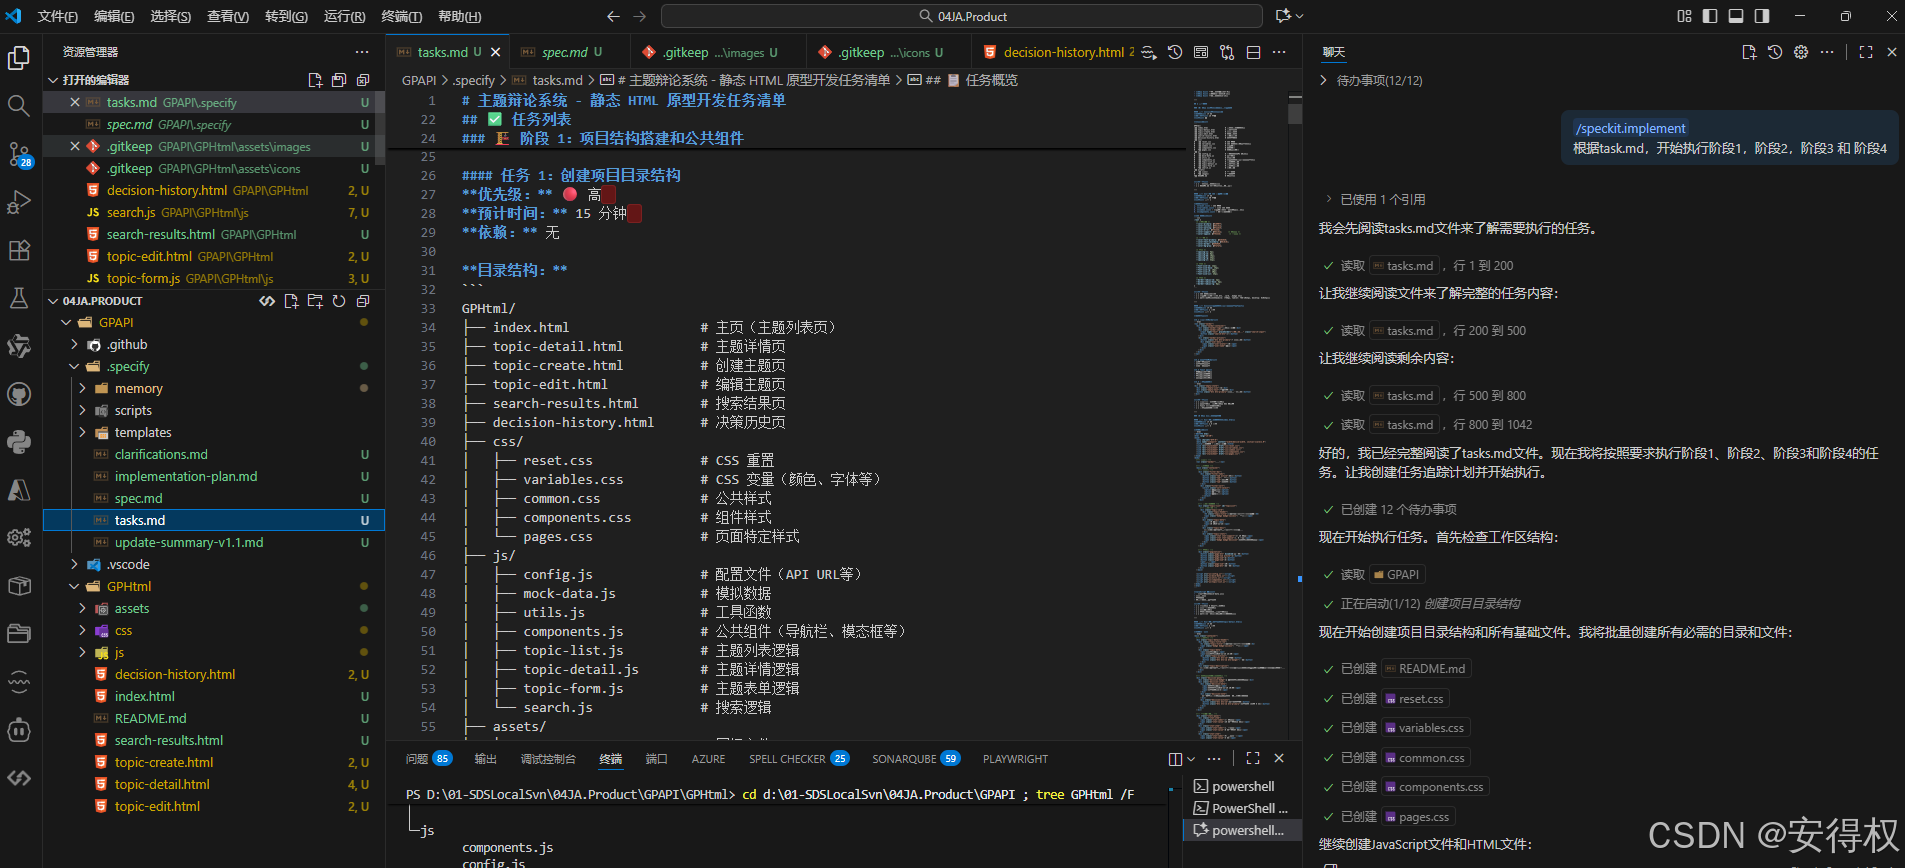Open the Terminal menu
The height and width of the screenshot is (868, 1905).
402,16
